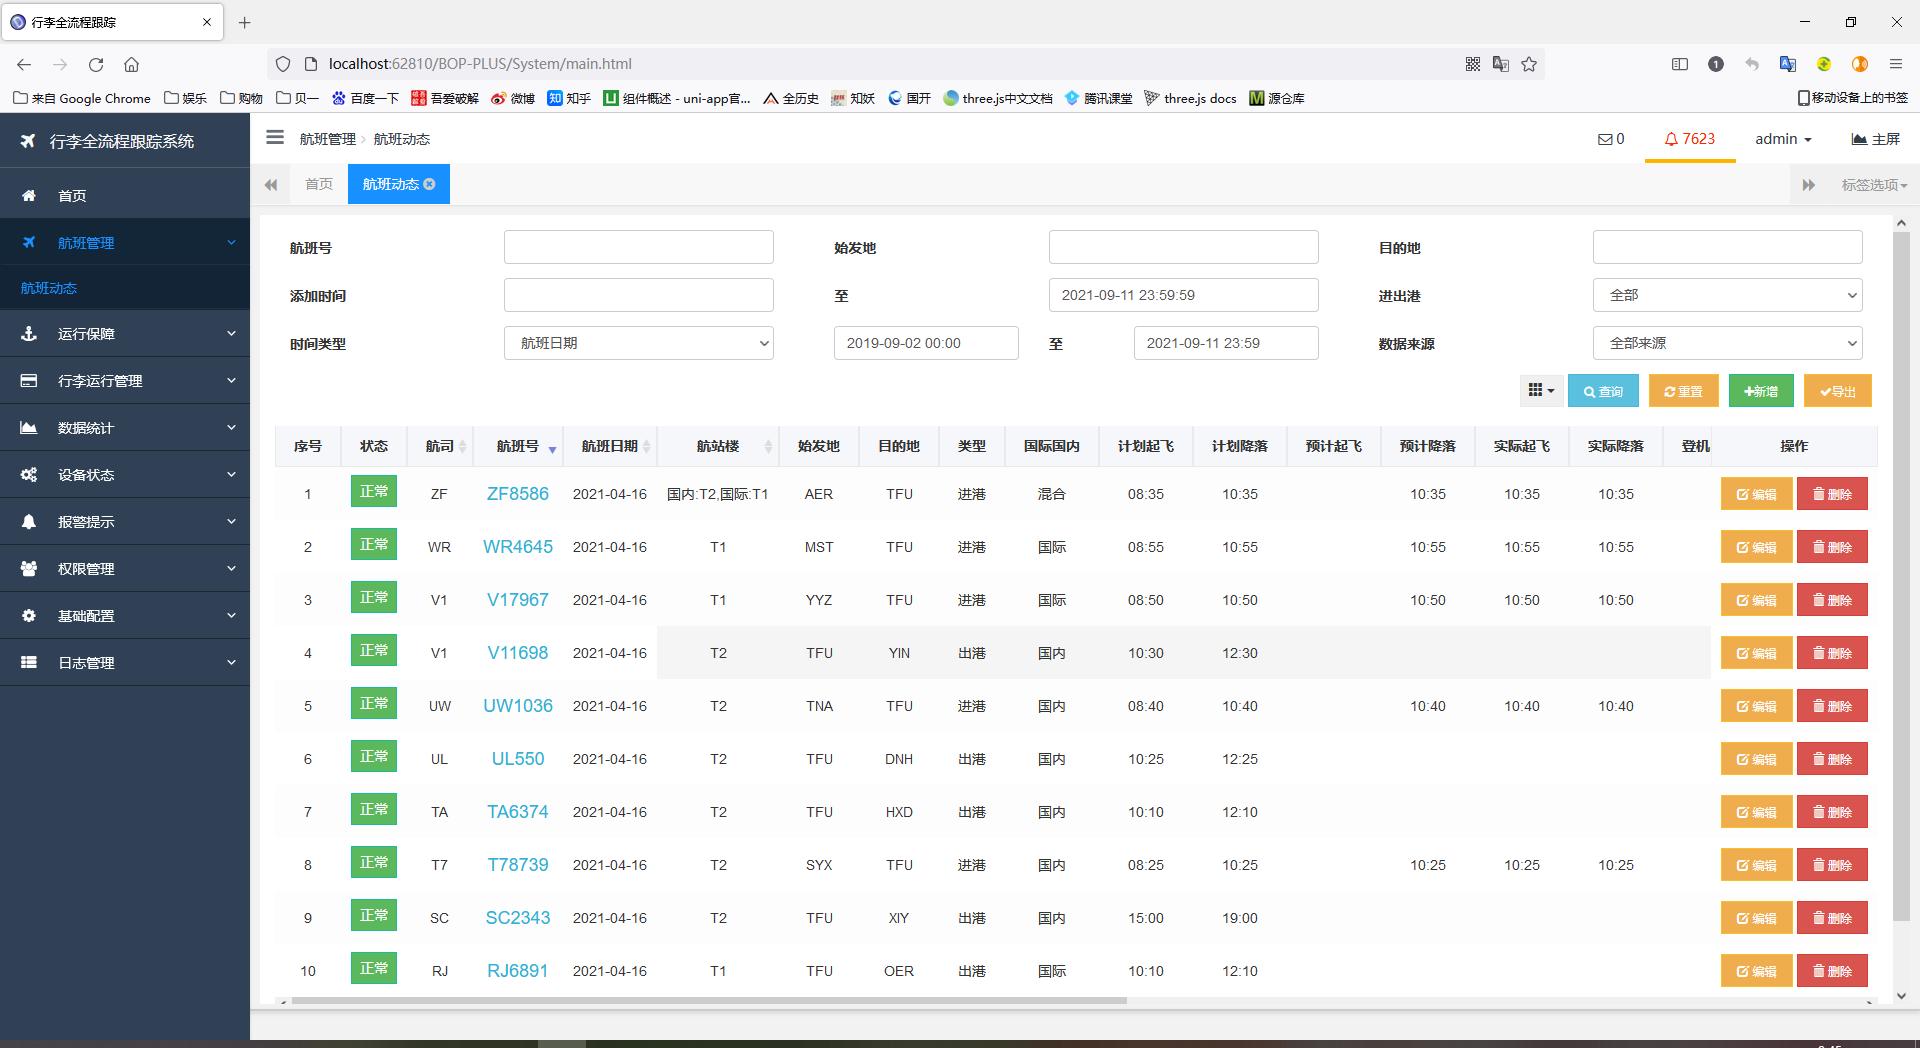Viewport: 1920px width, 1048px height.
Task: Bookmark this page with star icon
Action: pyautogui.click(x=1529, y=64)
